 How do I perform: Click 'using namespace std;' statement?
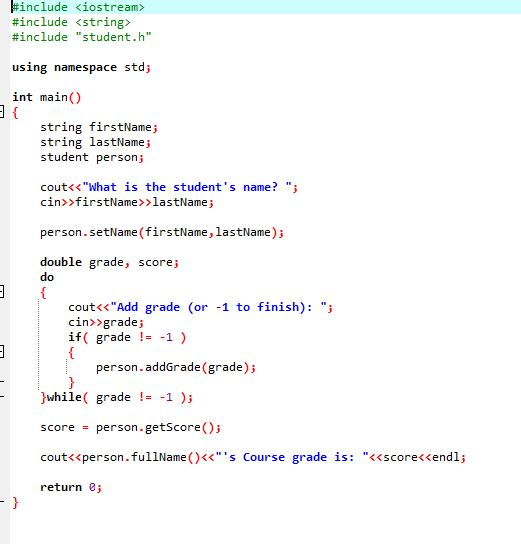tap(82, 67)
